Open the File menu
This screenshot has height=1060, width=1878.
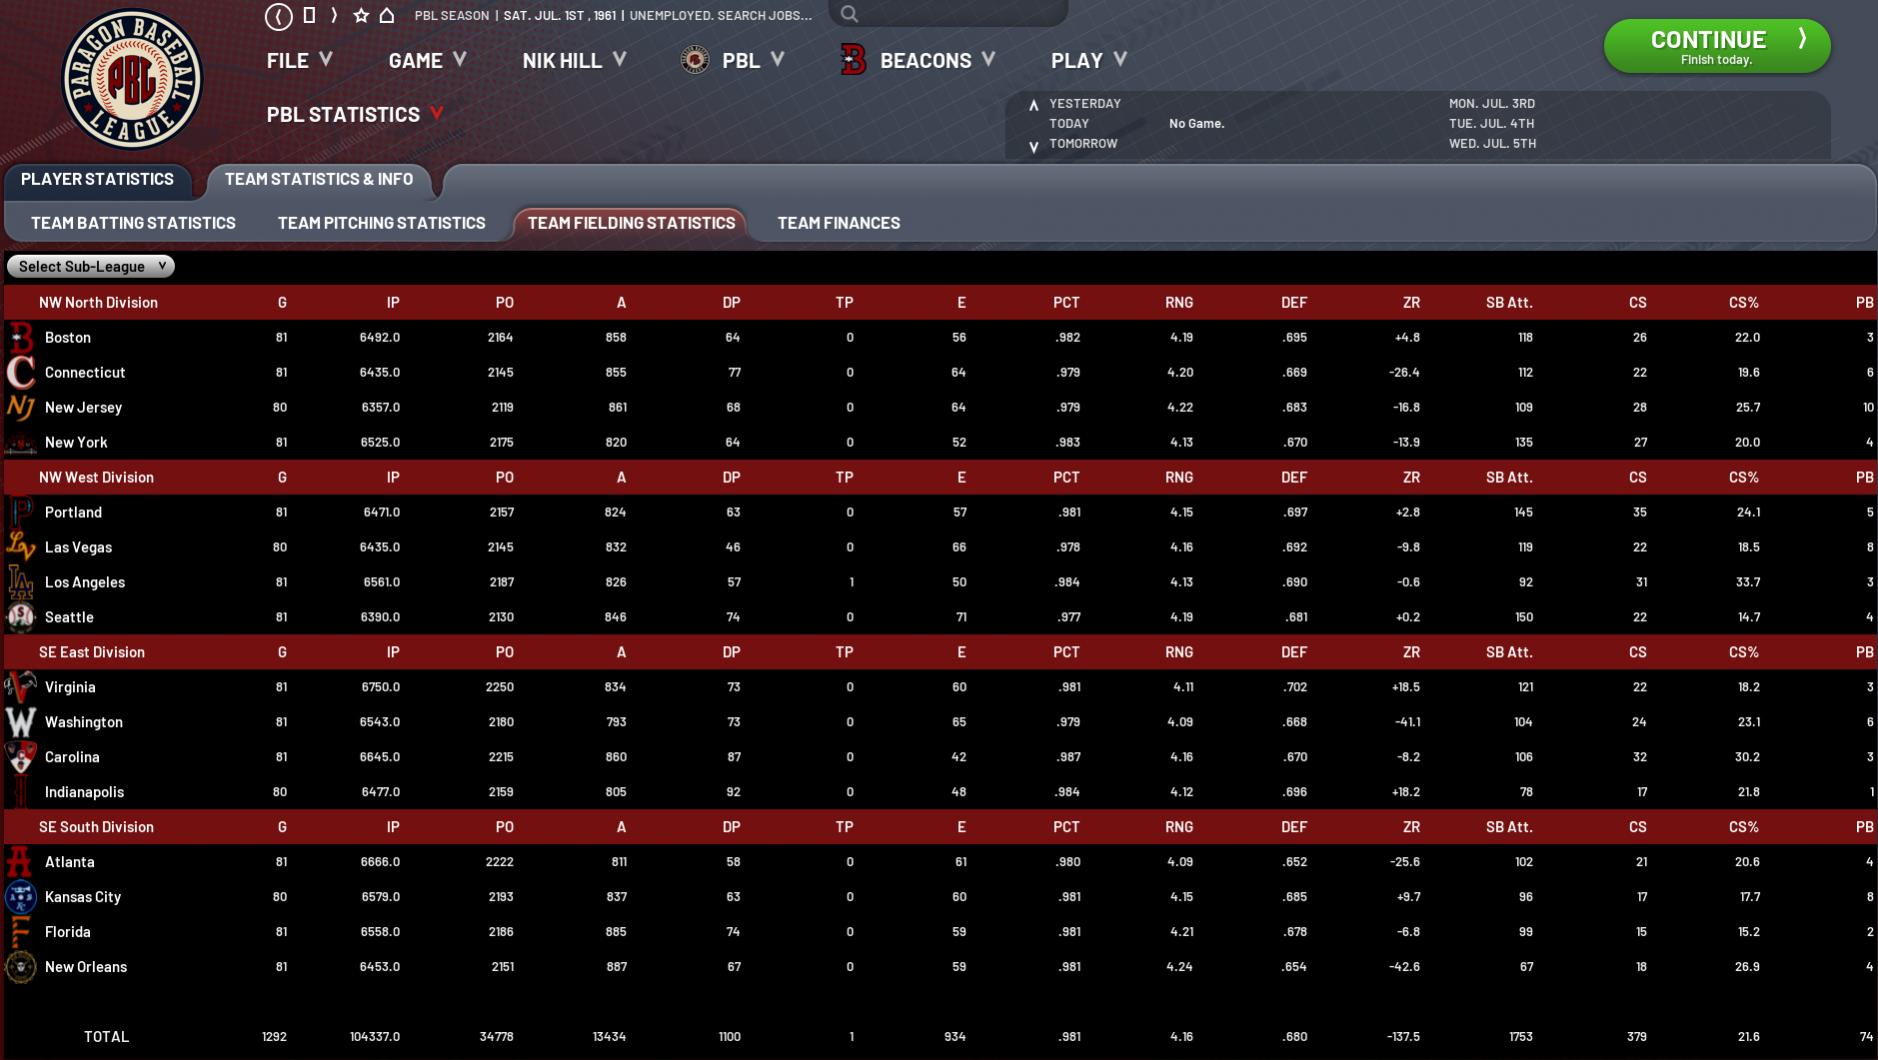[298, 61]
